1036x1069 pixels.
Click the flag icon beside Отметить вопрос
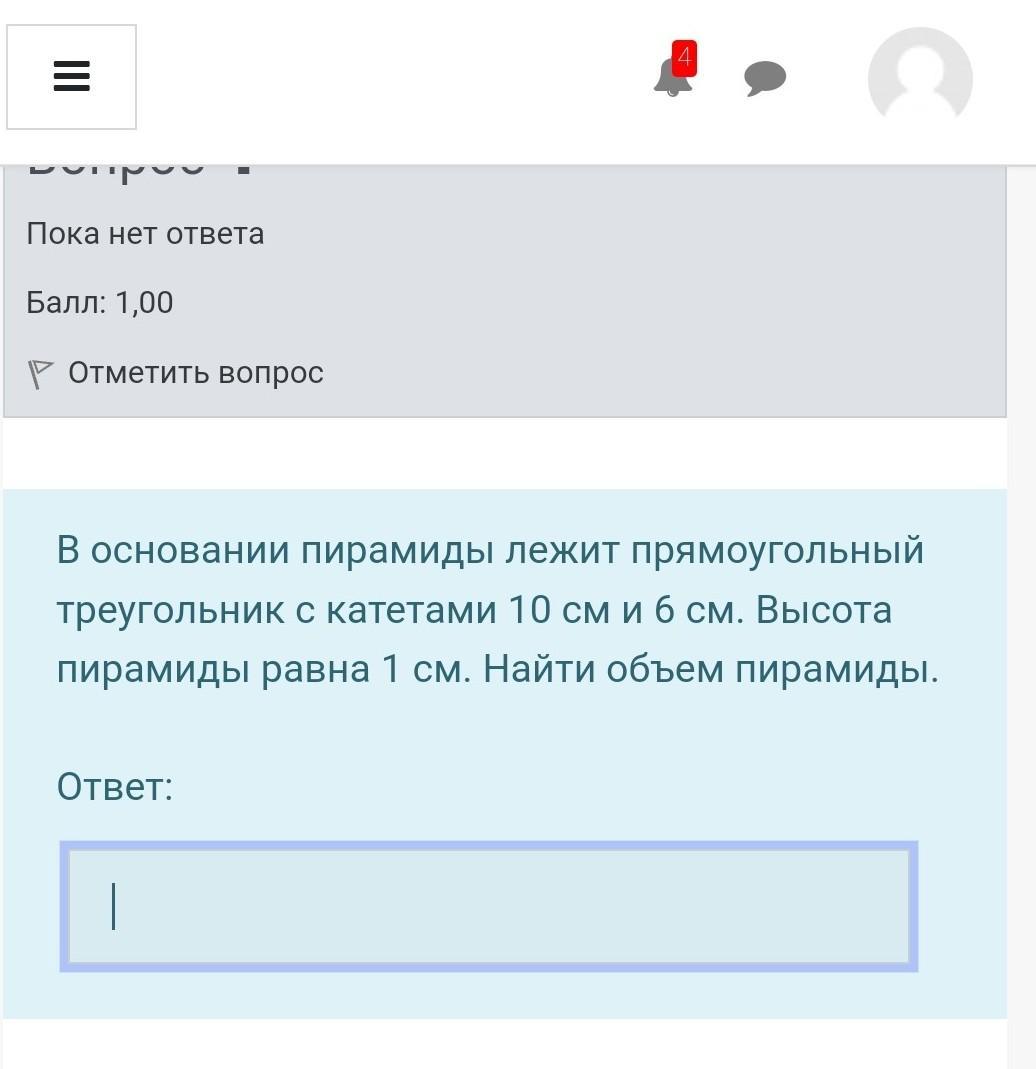(x=40, y=374)
